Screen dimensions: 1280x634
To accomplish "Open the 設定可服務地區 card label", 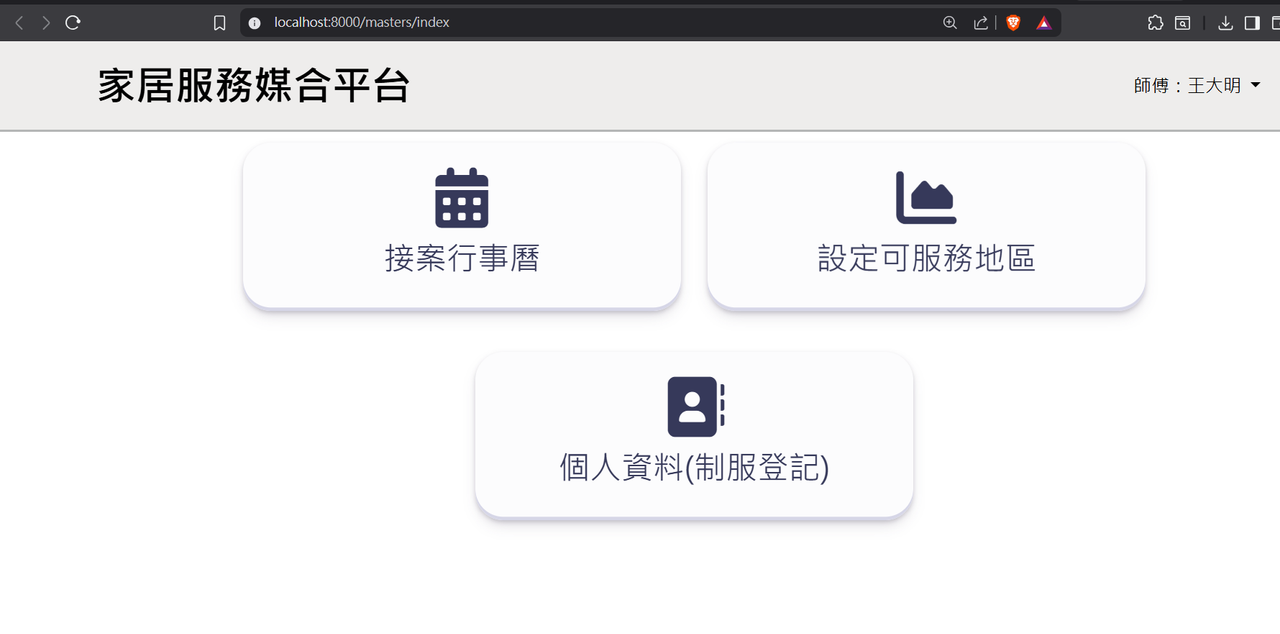I will (926, 258).
